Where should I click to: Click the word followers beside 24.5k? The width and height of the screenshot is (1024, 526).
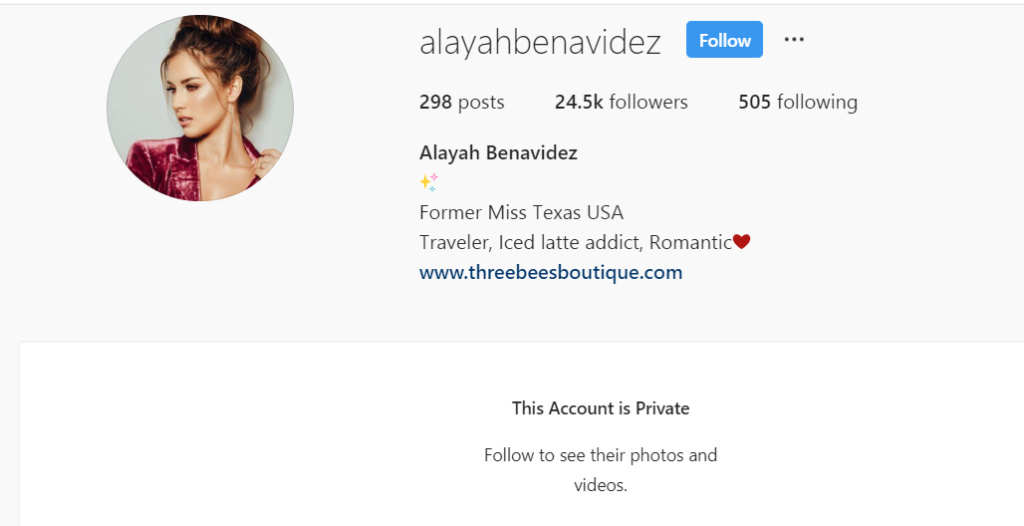[648, 102]
